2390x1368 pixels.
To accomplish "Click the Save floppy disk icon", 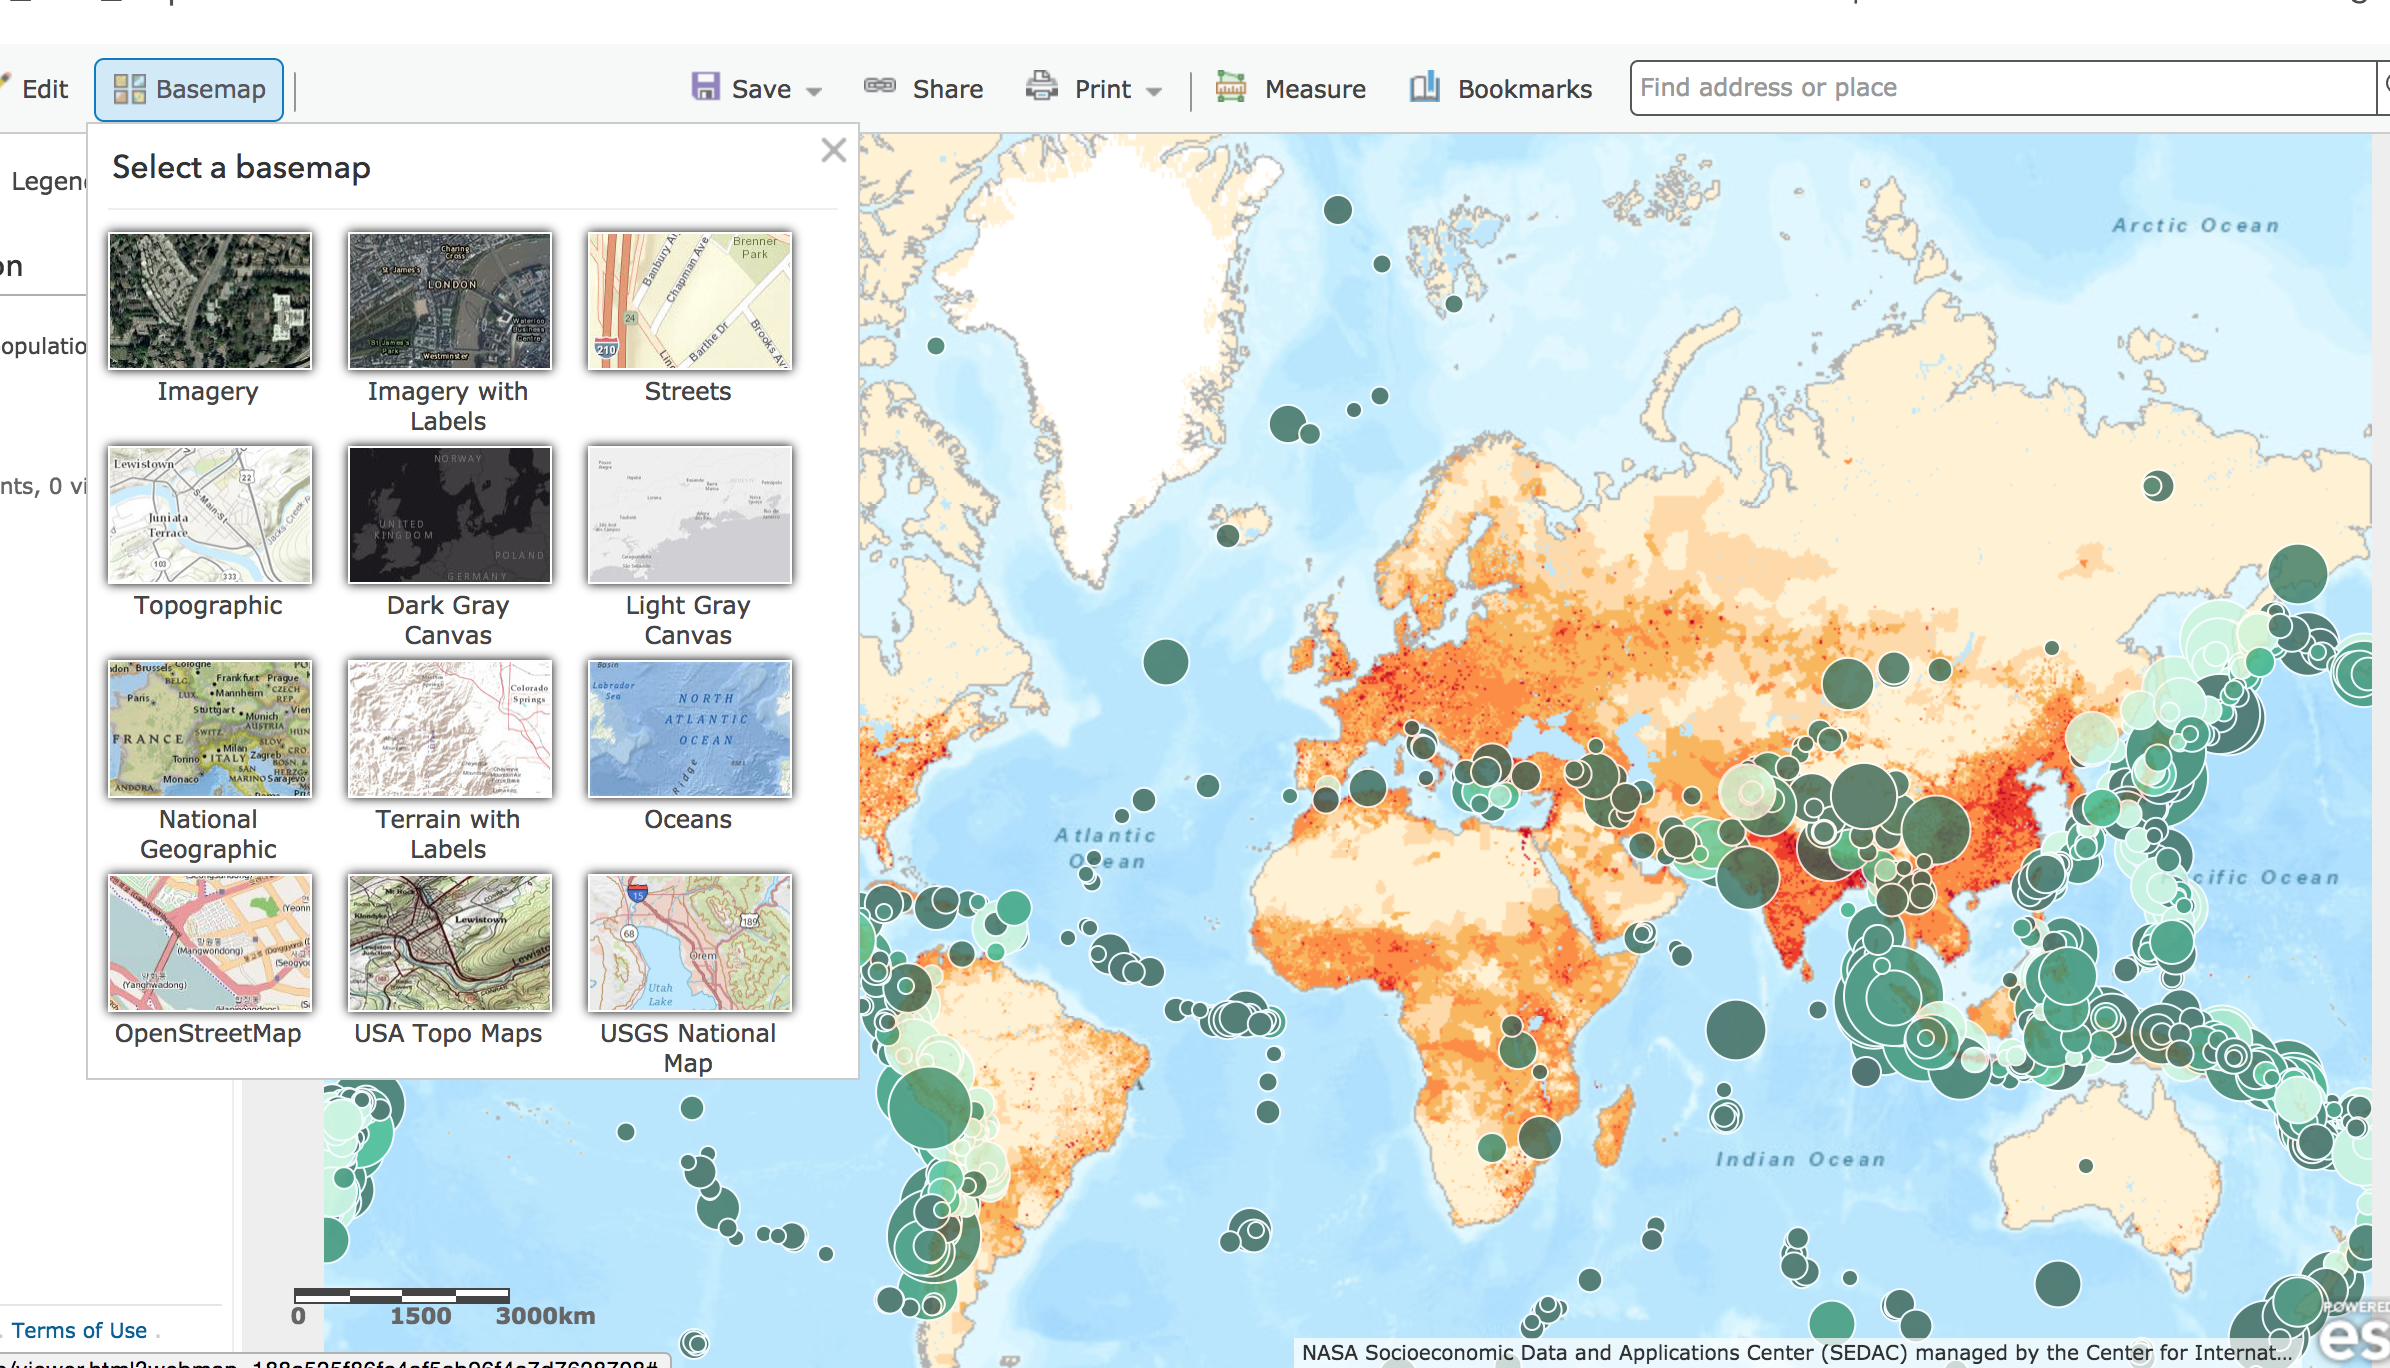I will [706, 87].
